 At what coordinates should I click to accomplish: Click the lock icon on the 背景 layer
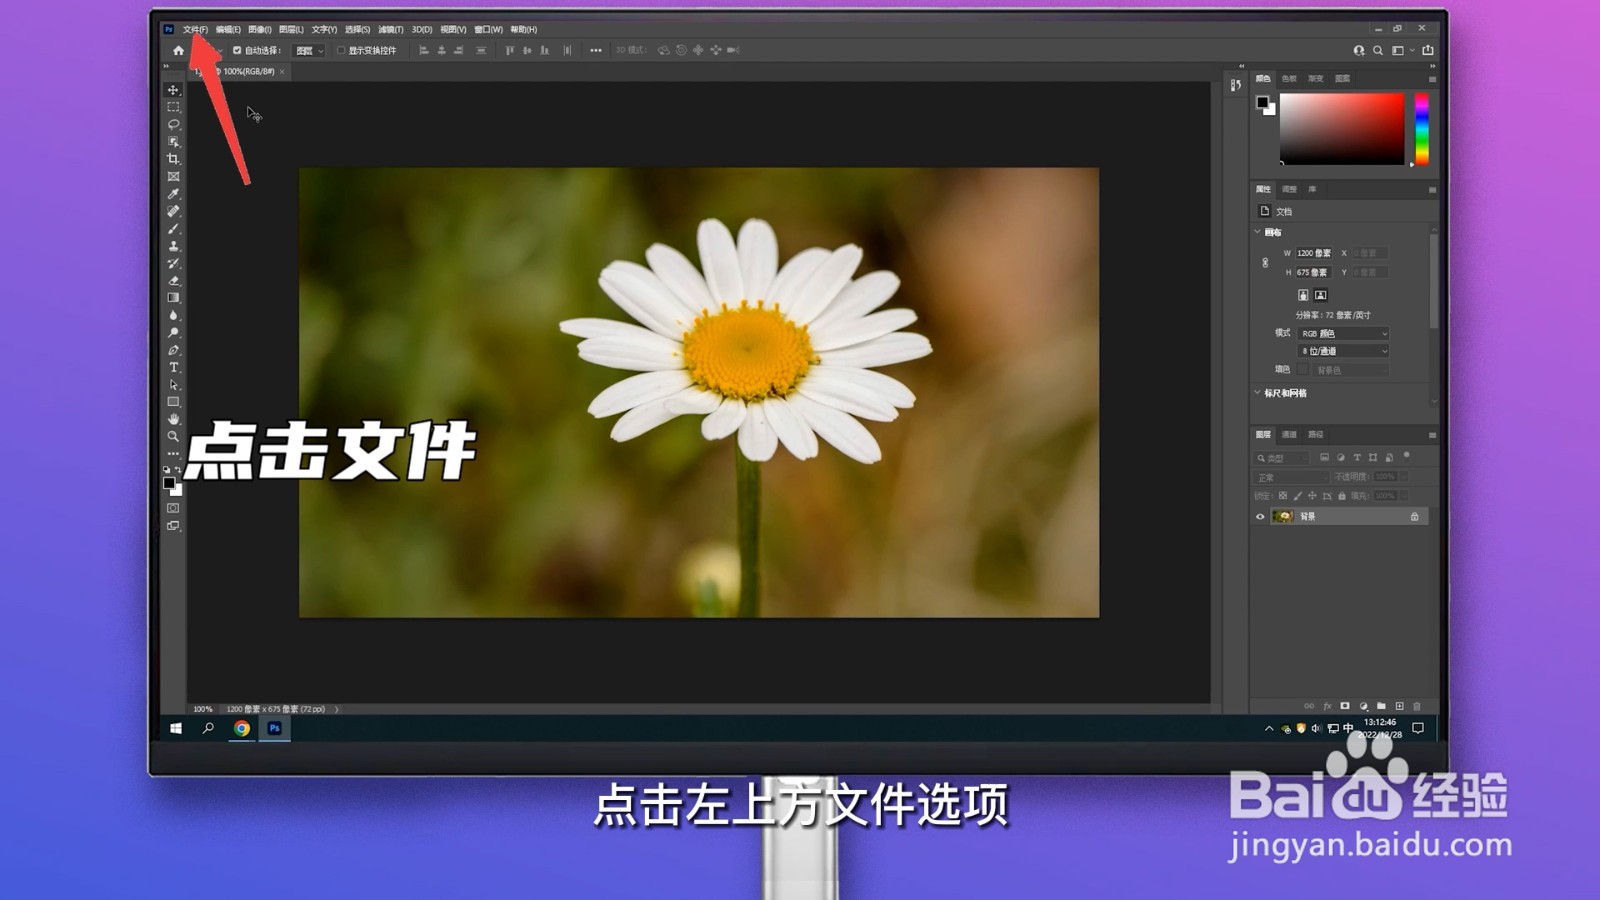[1414, 516]
